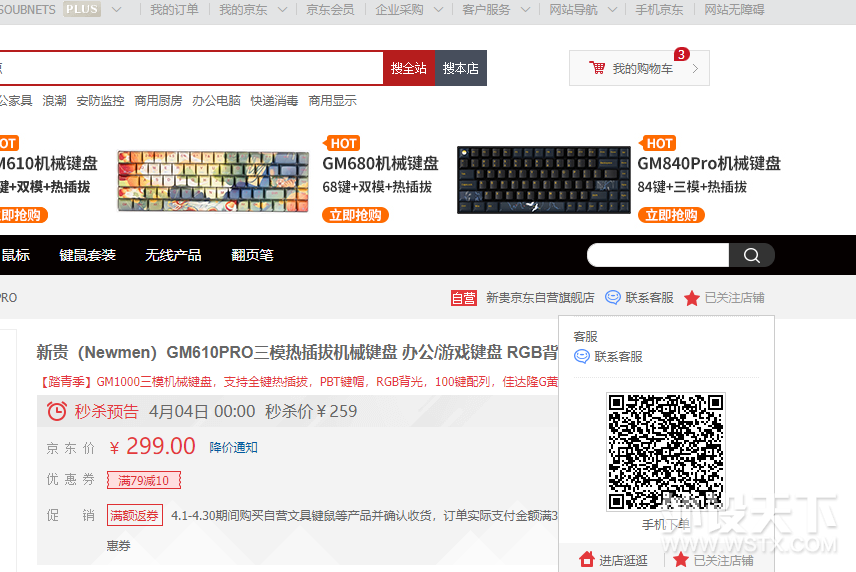Click 进店逛逛 in the popup footer
The width and height of the screenshot is (856, 572).
(x=623, y=561)
